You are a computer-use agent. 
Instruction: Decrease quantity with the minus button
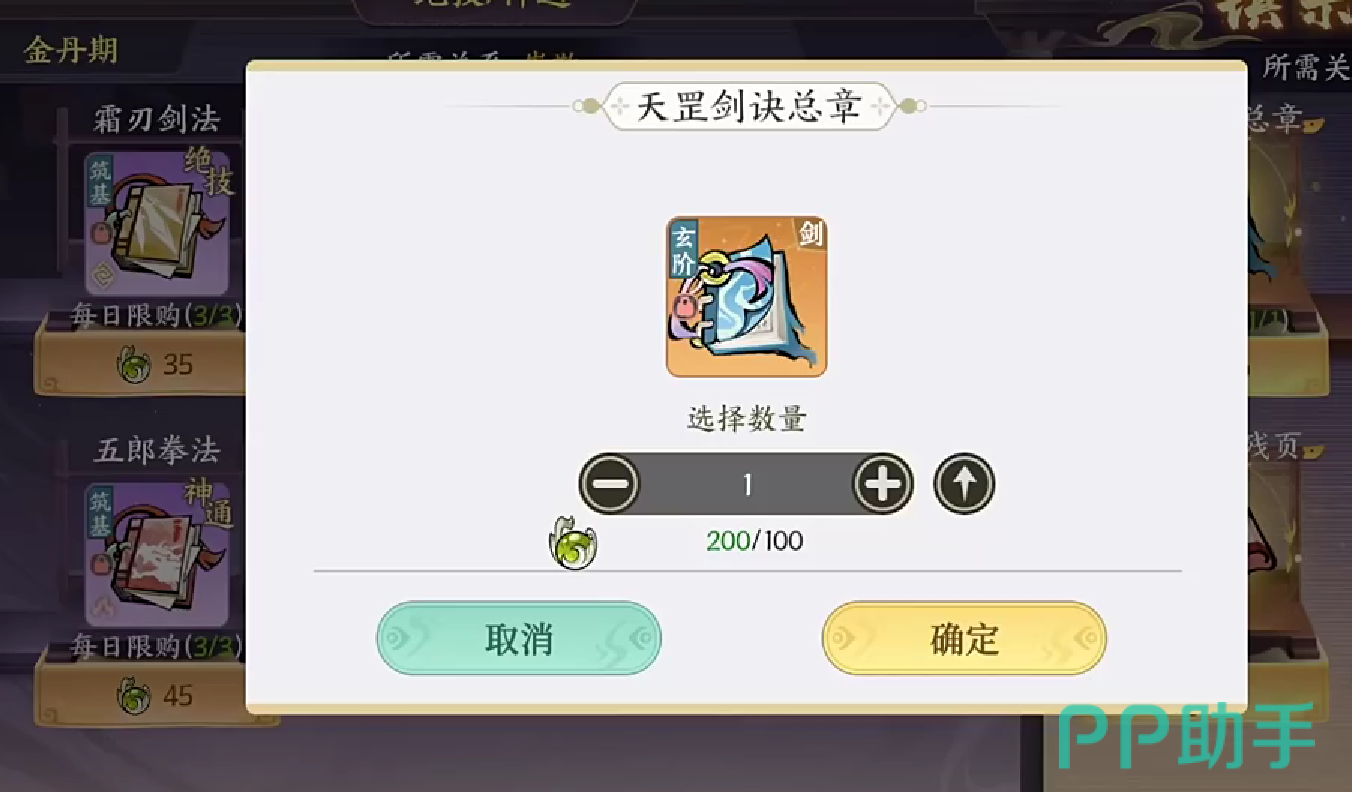tap(609, 484)
